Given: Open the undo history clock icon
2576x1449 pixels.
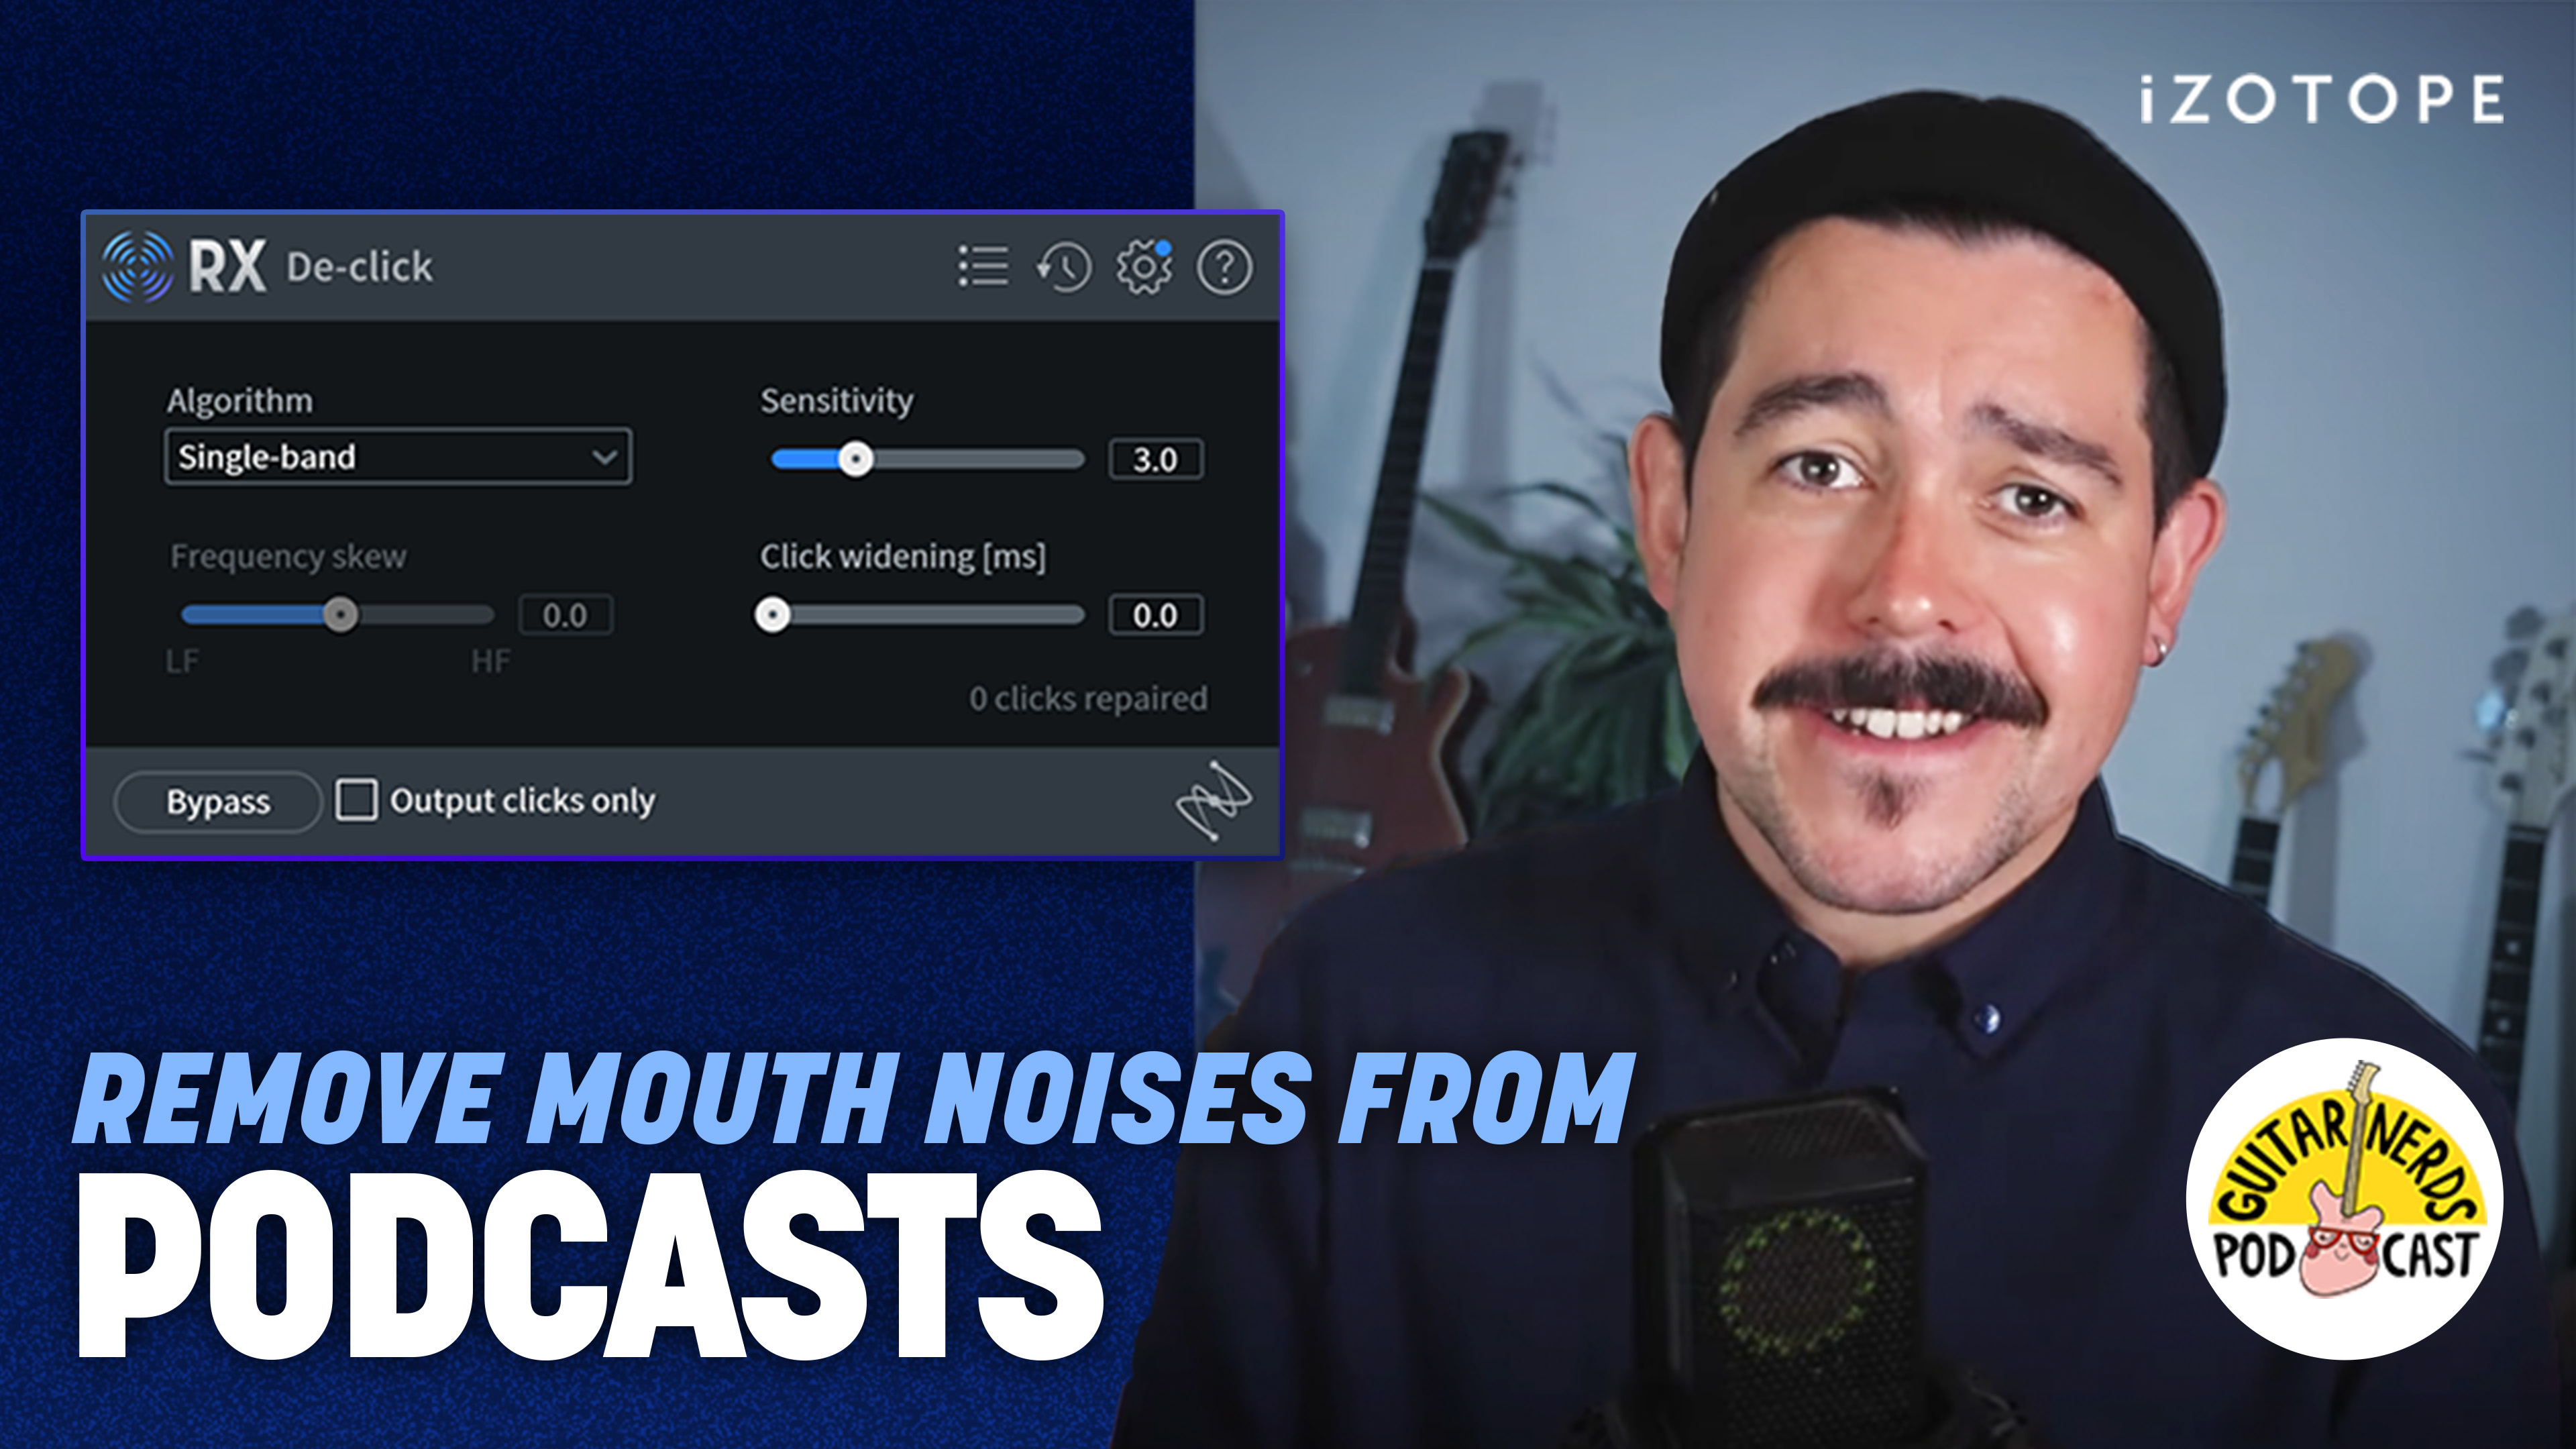Looking at the screenshot, I should pyautogui.click(x=1064, y=267).
